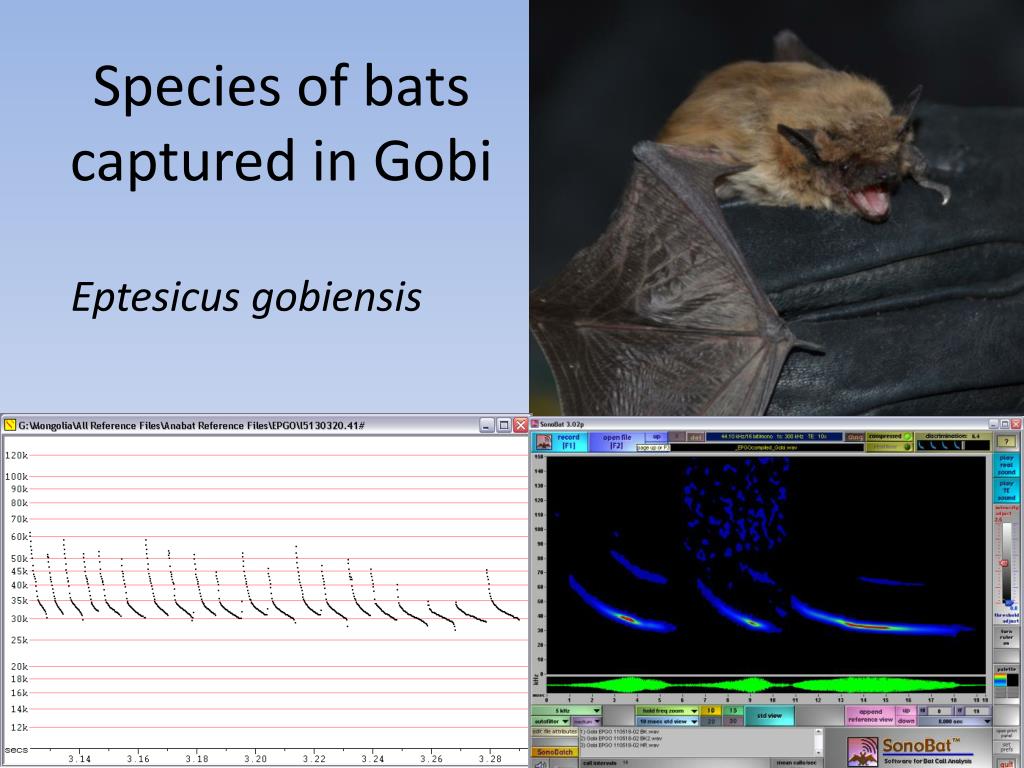Click append reference view

click(x=870, y=716)
